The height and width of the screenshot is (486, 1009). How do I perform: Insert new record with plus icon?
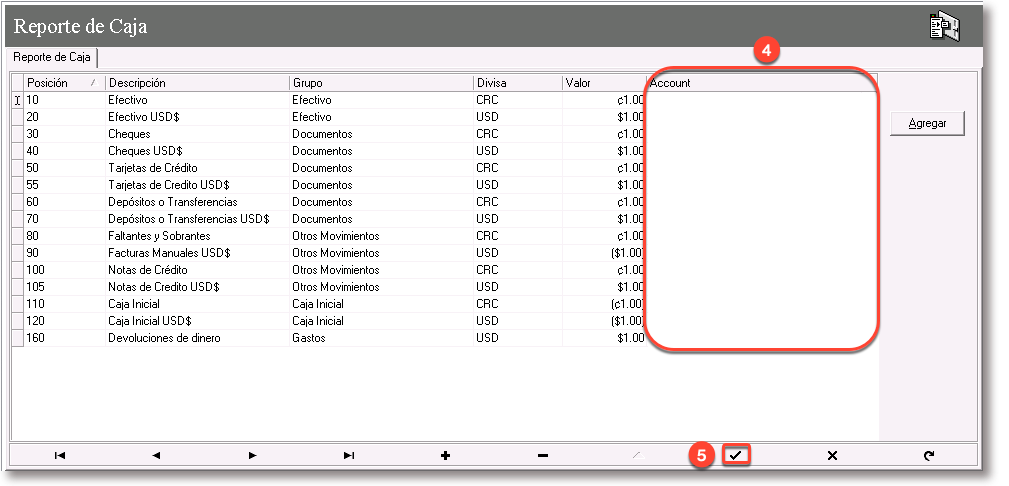click(446, 456)
